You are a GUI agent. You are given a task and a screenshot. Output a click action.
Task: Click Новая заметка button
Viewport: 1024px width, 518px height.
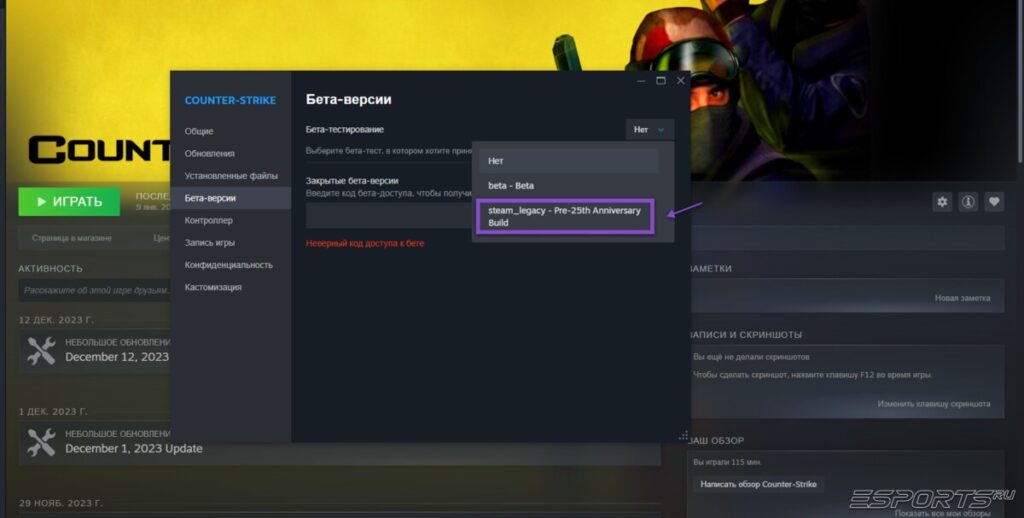tap(962, 298)
